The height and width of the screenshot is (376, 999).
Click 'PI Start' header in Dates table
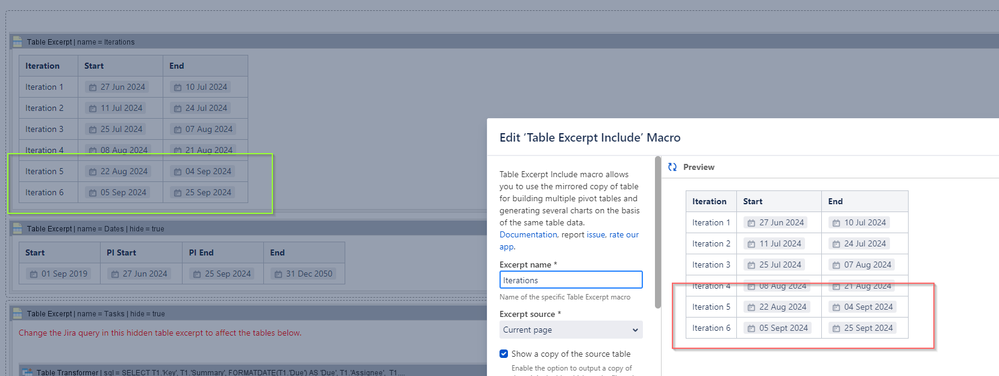click(x=141, y=253)
